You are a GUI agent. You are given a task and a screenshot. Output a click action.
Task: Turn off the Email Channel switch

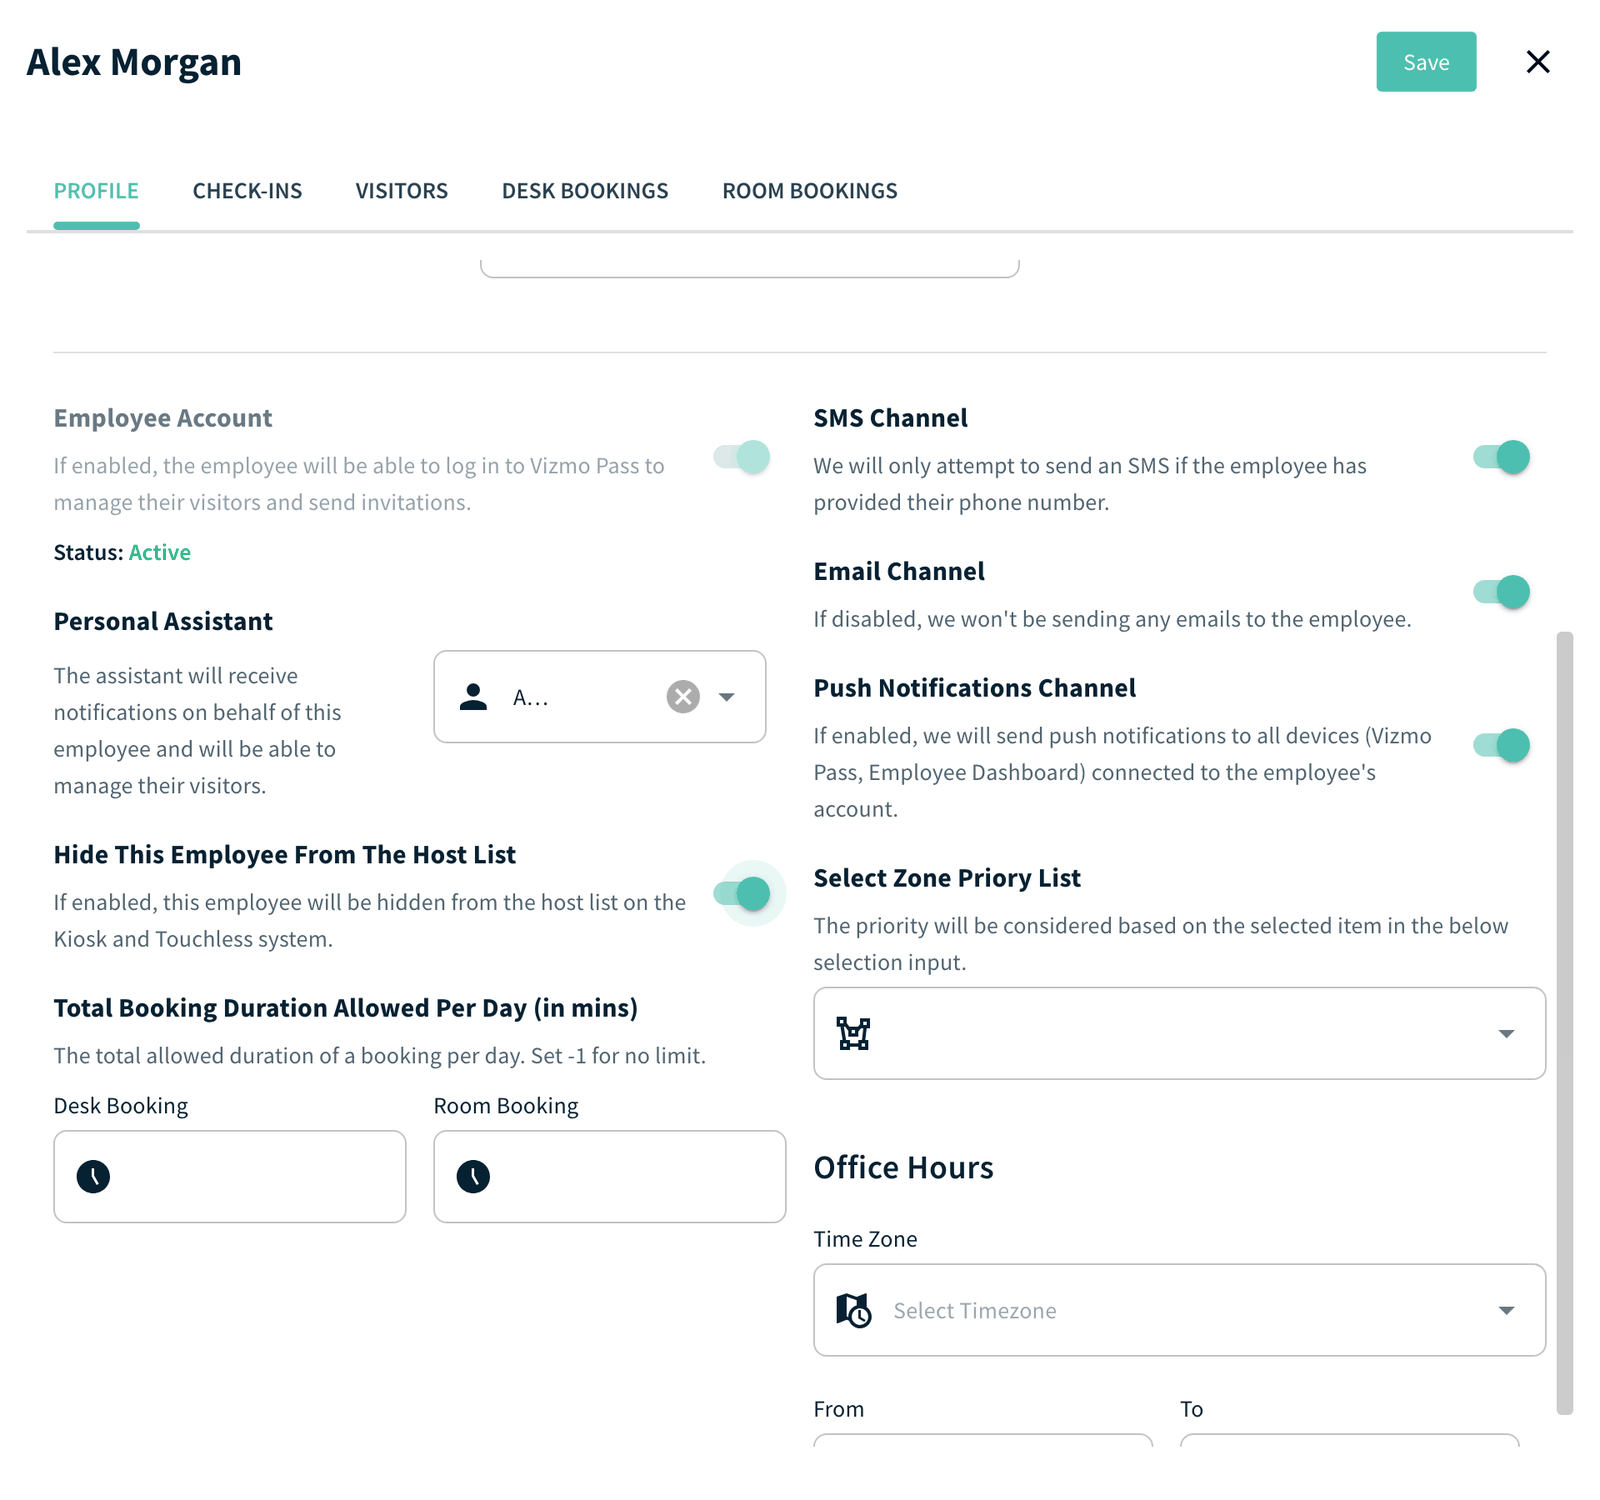click(1502, 592)
